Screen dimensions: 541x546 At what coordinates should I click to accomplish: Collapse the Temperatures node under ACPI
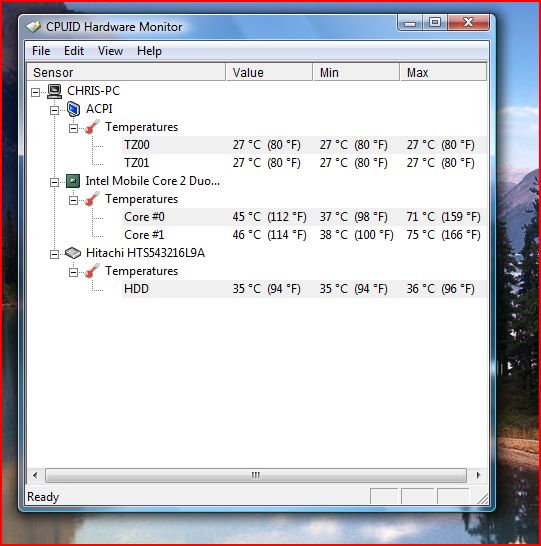click(73, 128)
